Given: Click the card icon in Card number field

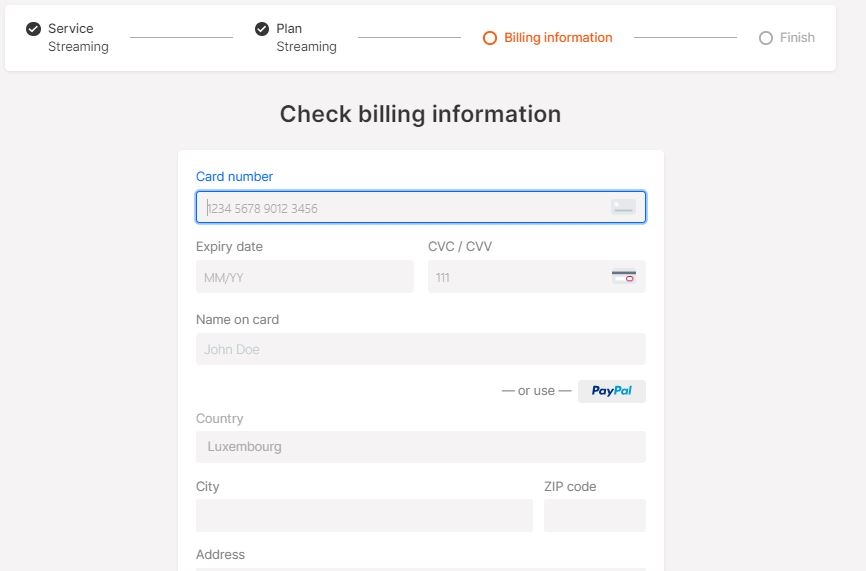Looking at the screenshot, I should 623,207.
